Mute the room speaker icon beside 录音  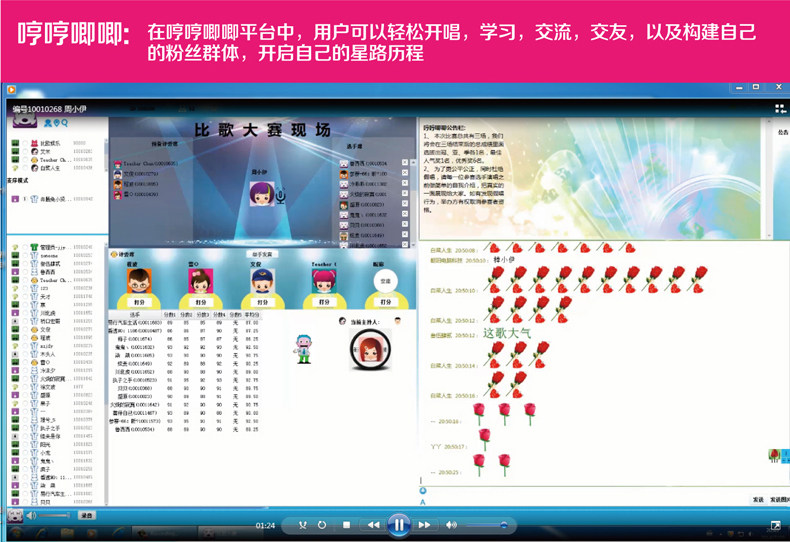[x=31, y=515]
